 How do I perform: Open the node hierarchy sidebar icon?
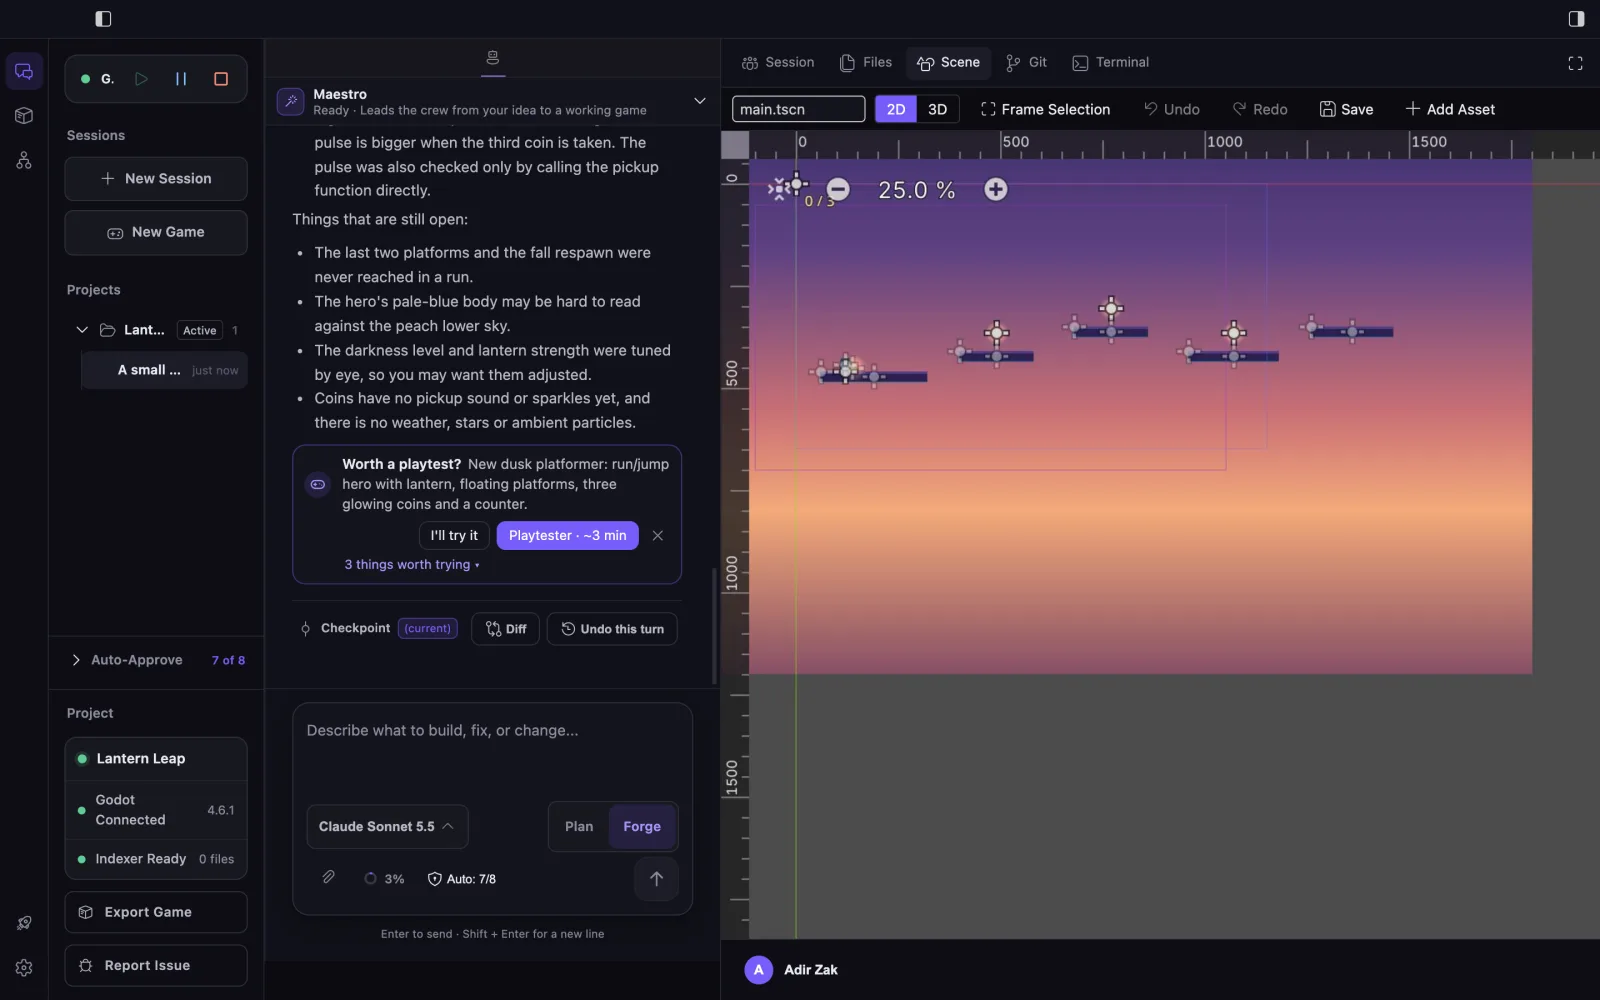tap(24, 160)
